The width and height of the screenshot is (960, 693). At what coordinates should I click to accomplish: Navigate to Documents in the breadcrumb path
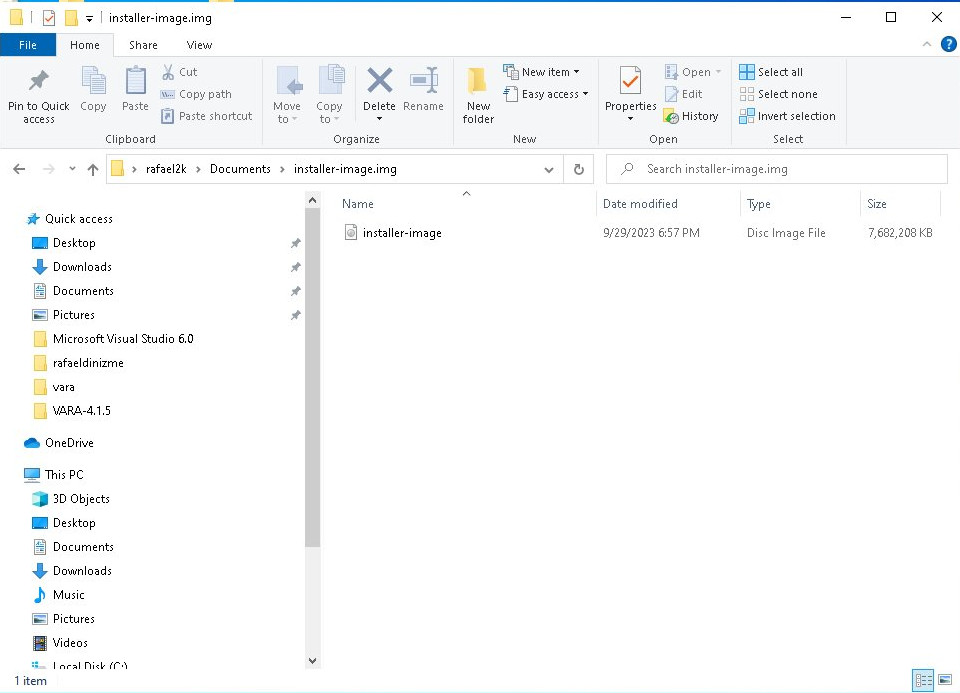tap(240, 169)
